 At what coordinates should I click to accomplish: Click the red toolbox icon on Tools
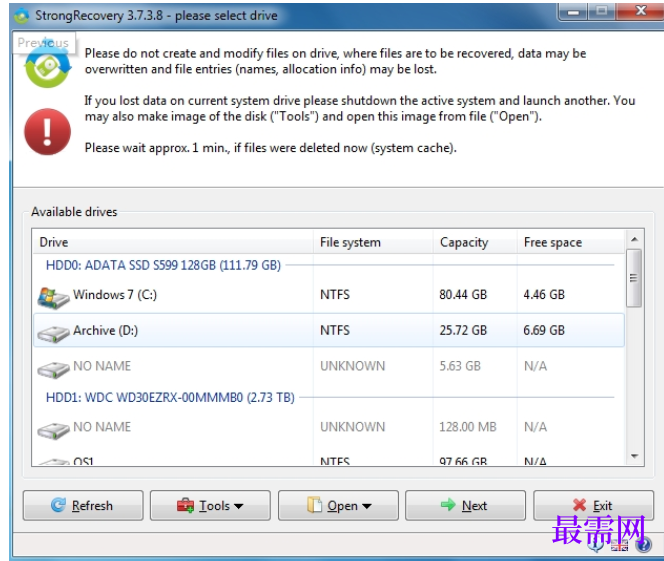(185, 505)
